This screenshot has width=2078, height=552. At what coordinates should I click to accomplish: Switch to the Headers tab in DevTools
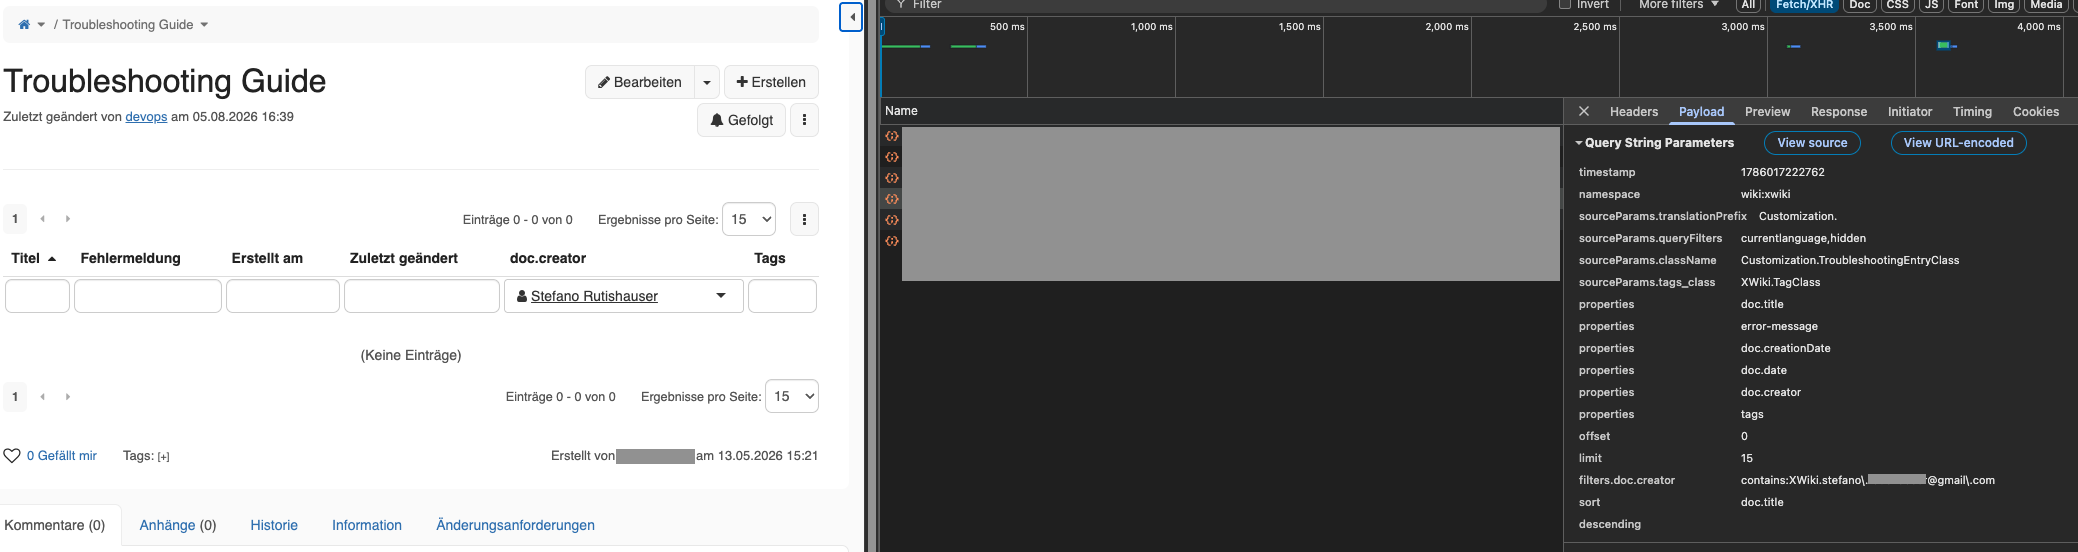(1634, 112)
